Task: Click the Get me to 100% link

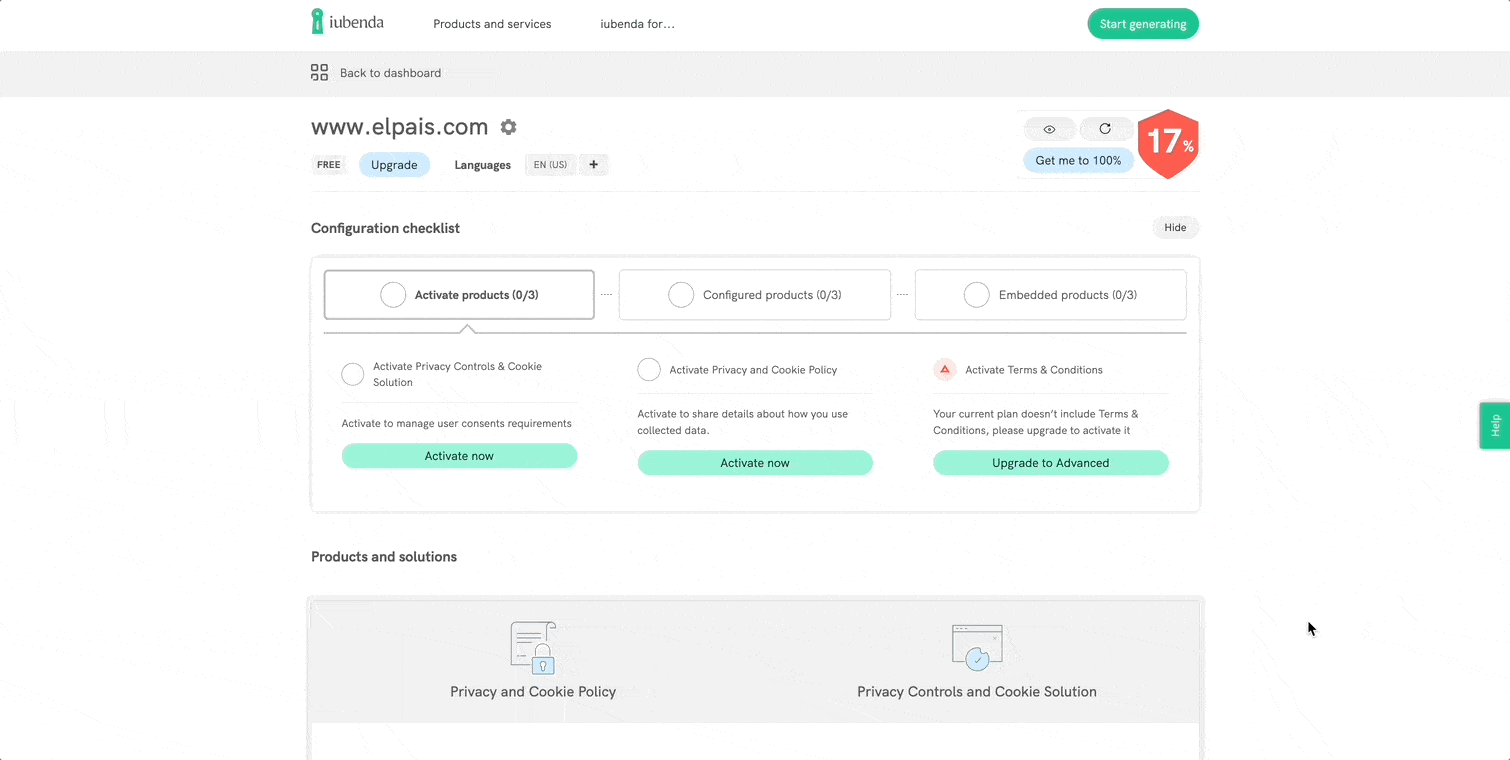Action: pos(1078,160)
